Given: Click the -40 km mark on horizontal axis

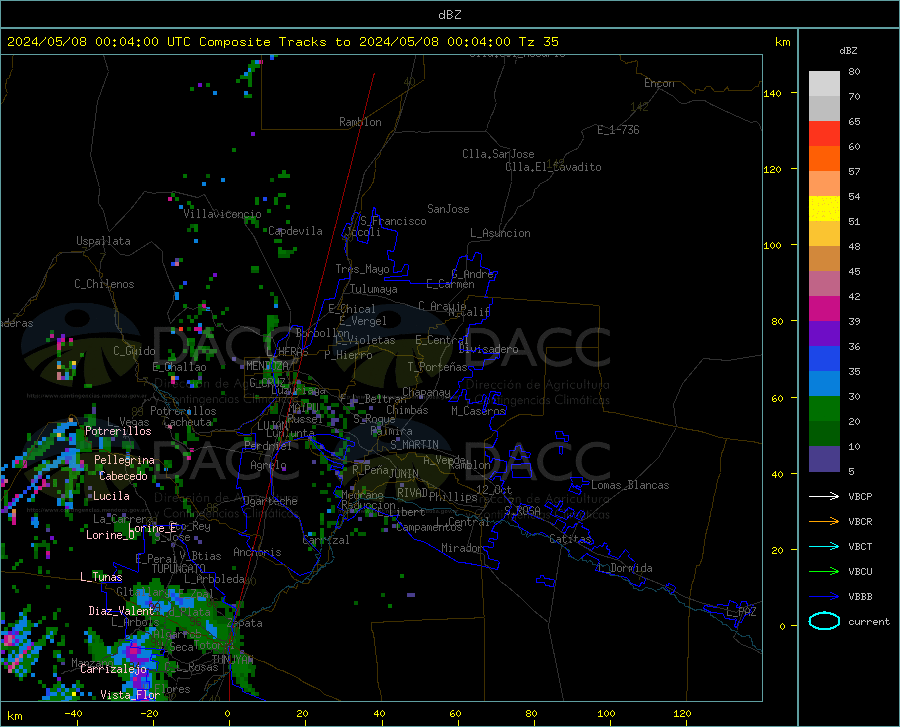Looking at the screenshot, I should 73,713.
